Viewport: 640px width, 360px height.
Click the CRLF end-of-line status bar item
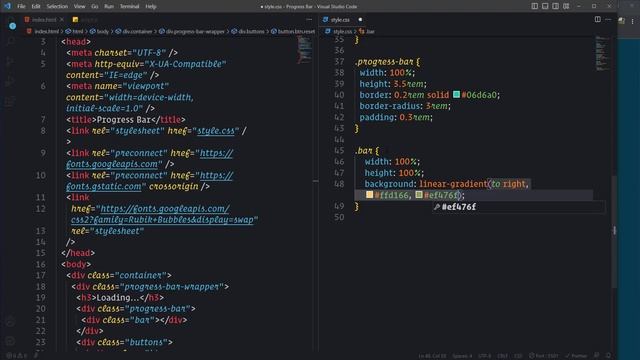point(502,356)
